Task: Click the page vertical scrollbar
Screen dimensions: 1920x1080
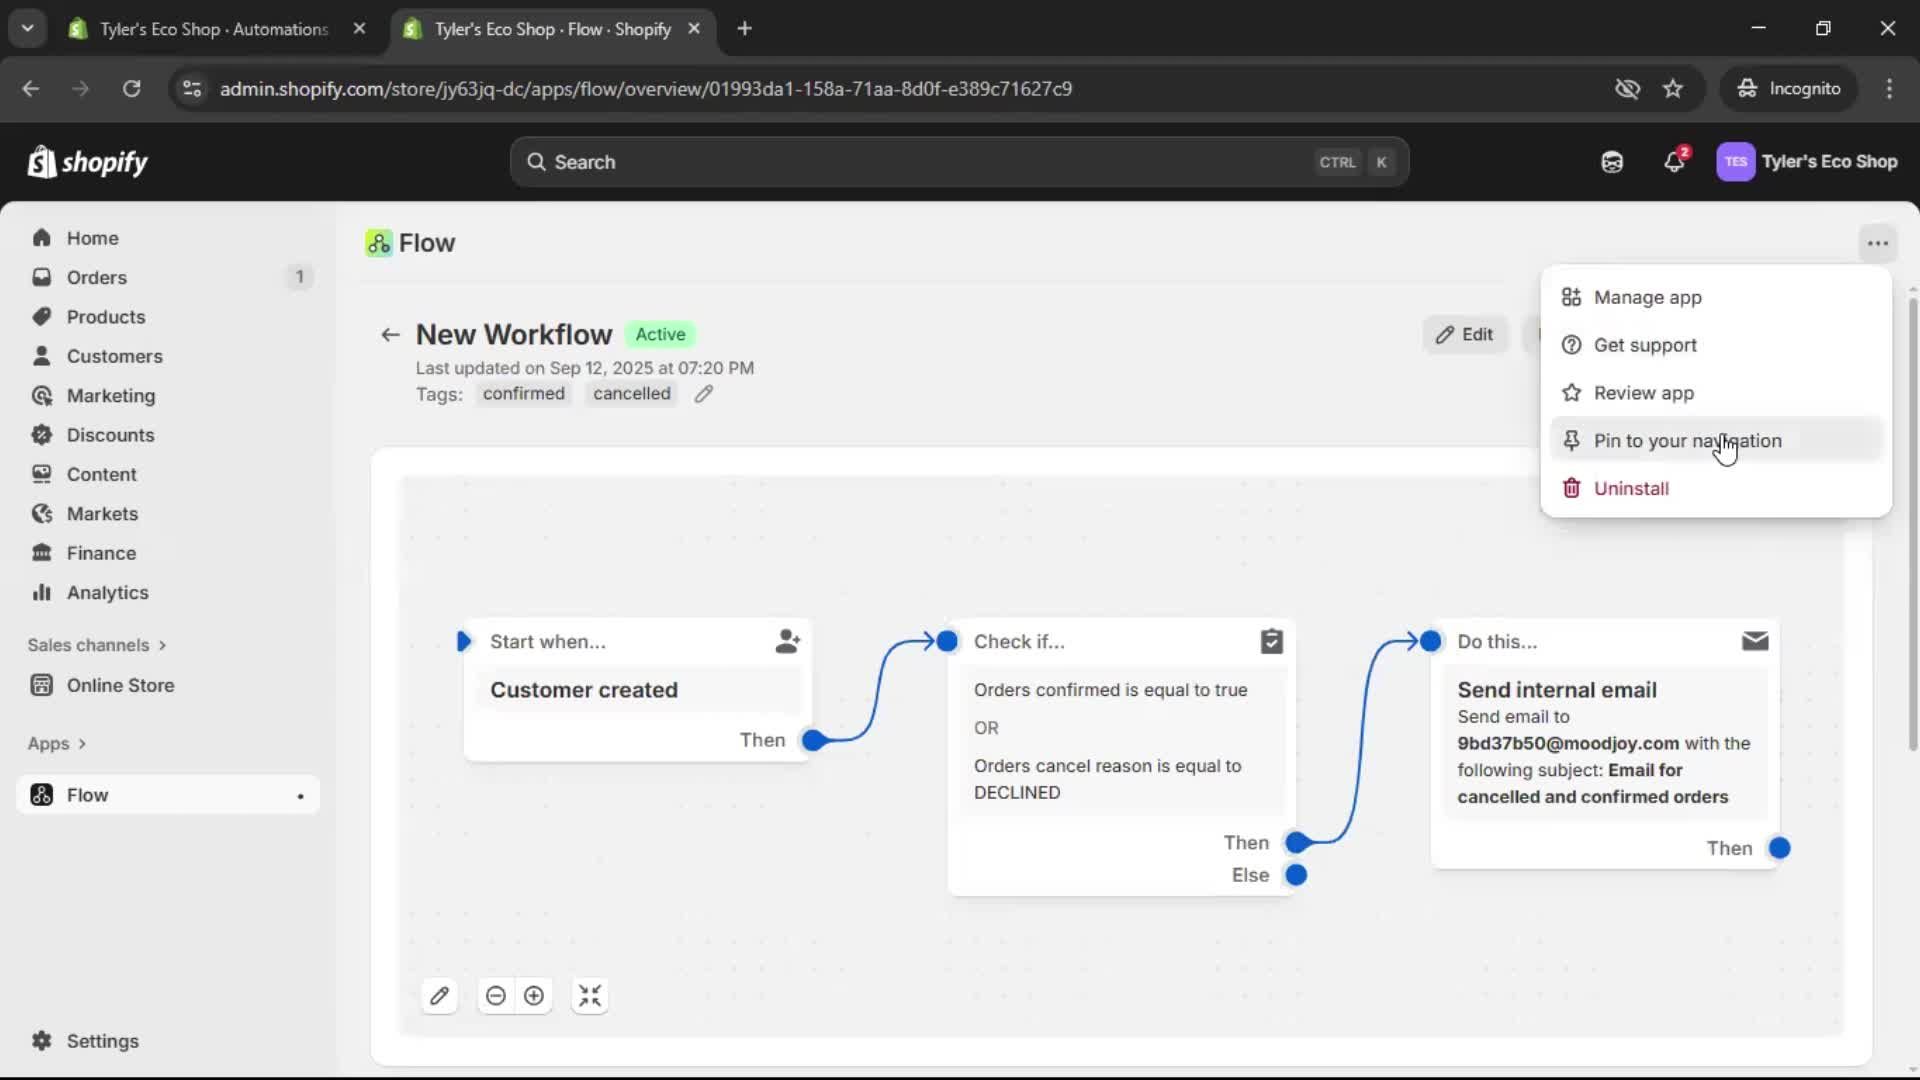Action: tap(1912, 525)
